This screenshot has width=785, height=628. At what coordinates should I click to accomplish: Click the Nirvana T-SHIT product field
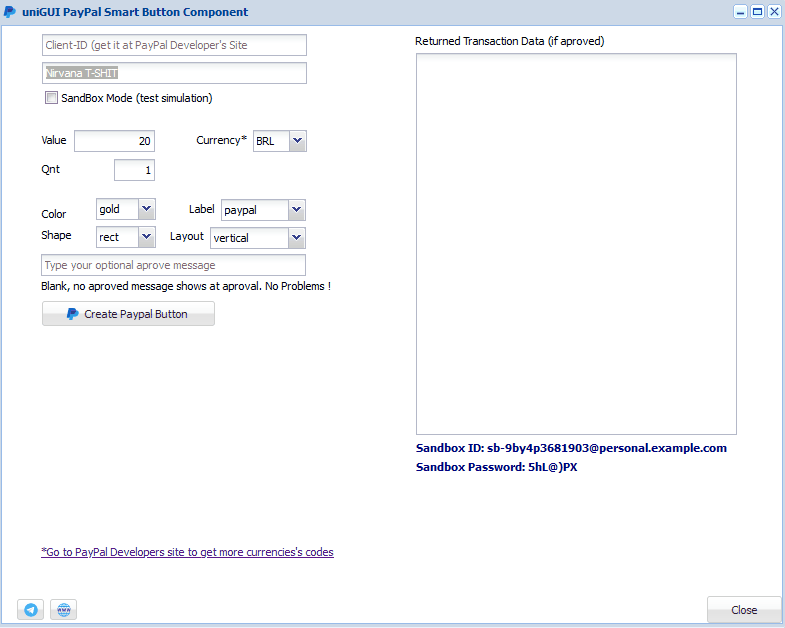(174, 73)
